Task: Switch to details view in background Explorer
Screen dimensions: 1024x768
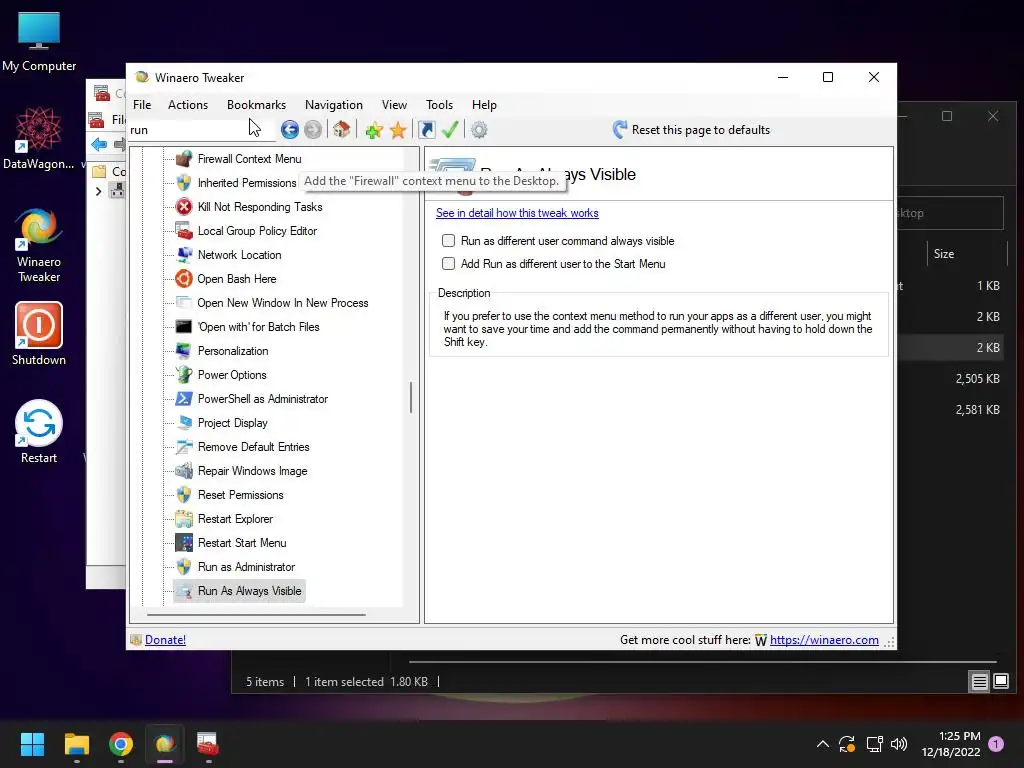Action: tap(979, 682)
